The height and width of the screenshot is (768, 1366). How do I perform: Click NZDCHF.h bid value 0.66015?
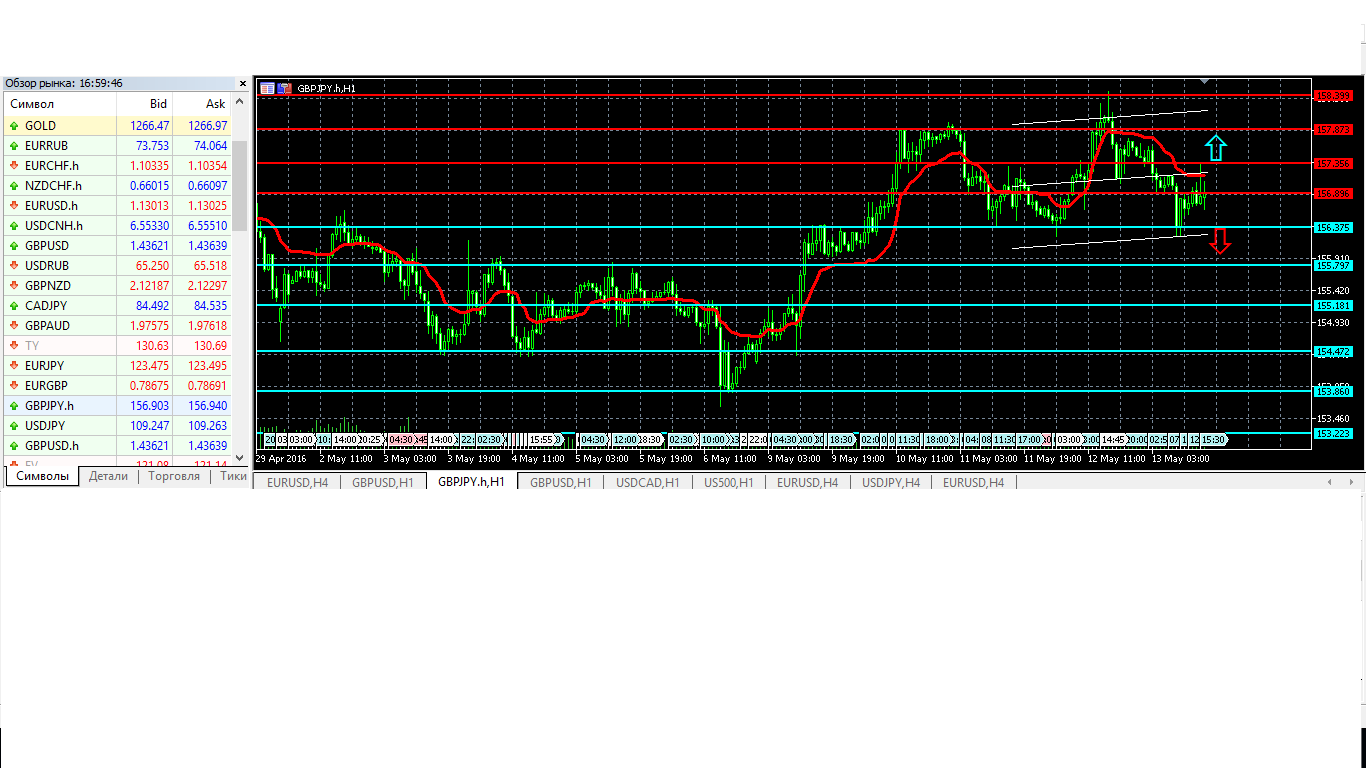point(149,186)
